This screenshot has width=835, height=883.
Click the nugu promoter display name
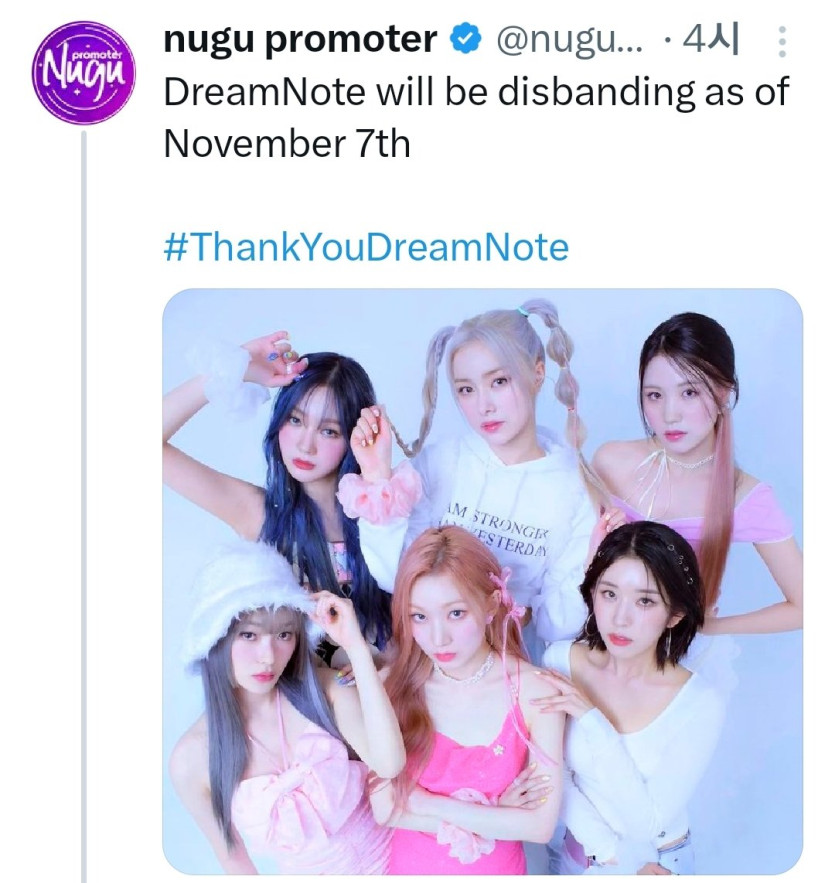(x=300, y=40)
